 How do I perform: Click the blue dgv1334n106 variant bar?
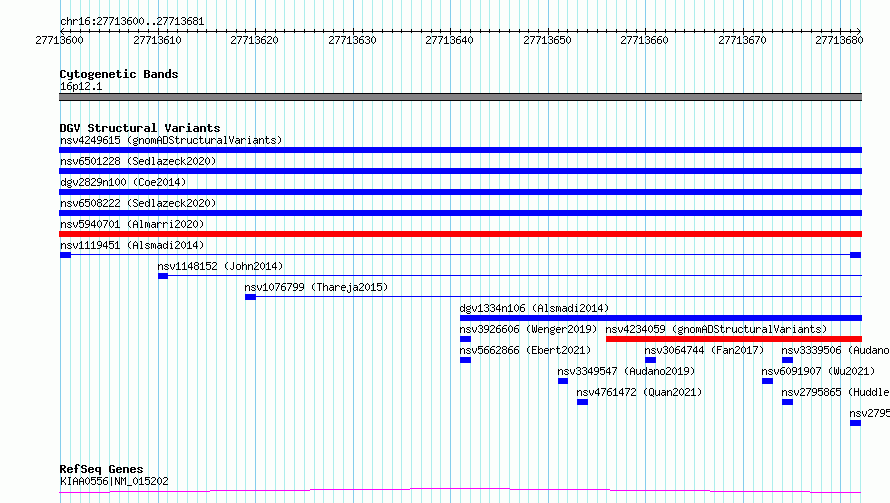point(661,318)
